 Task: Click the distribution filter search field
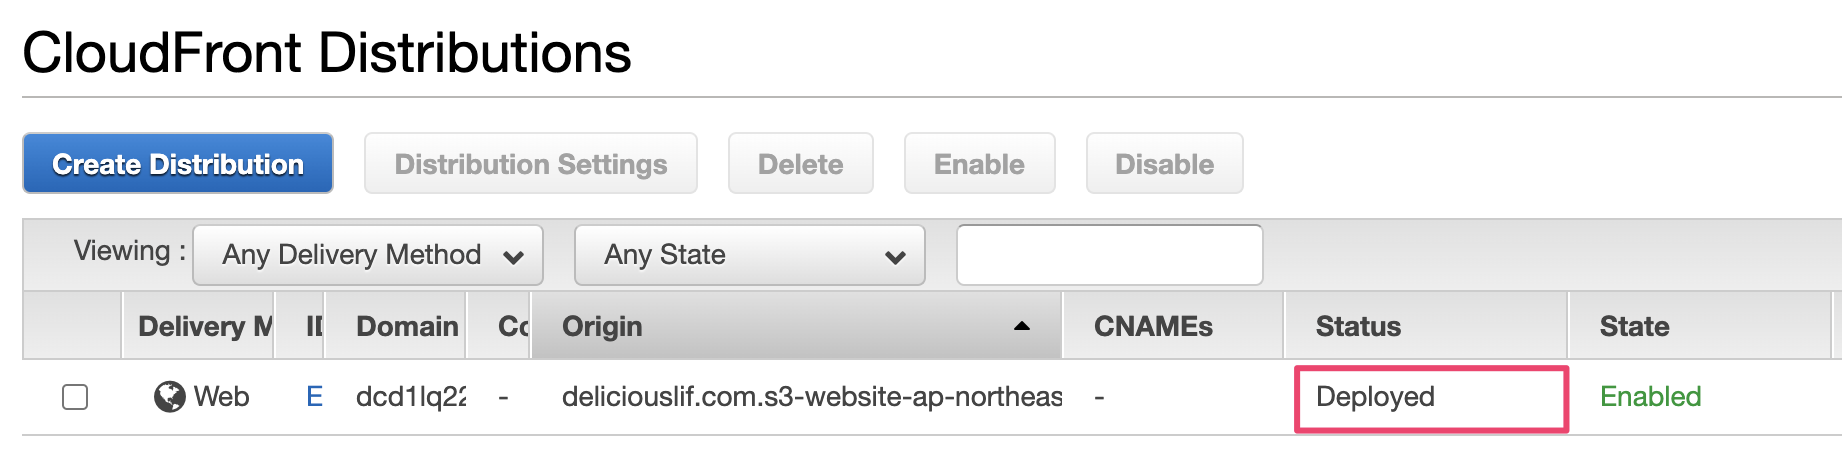(x=1109, y=255)
